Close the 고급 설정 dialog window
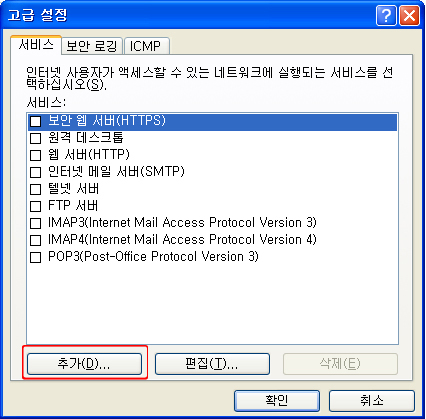The width and height of the screenshot is (426, 419). [x=410, y=15]
